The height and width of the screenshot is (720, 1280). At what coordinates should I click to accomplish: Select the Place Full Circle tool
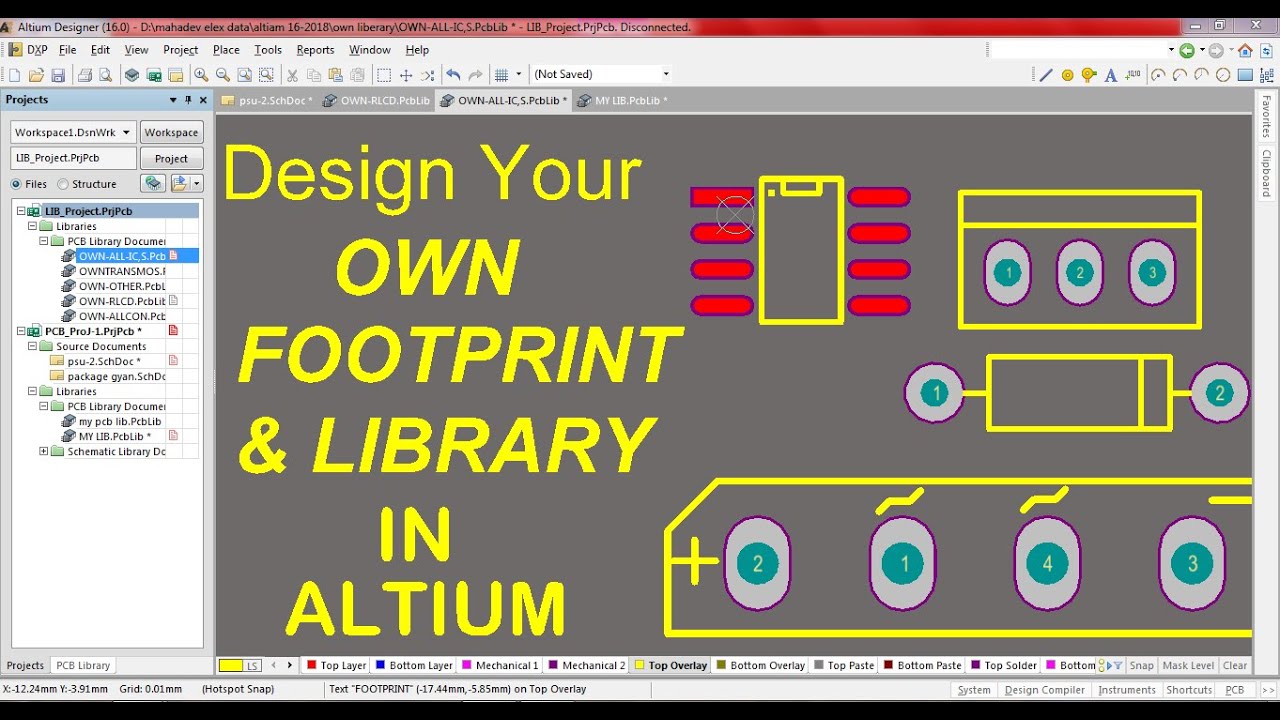(1224, 75)
